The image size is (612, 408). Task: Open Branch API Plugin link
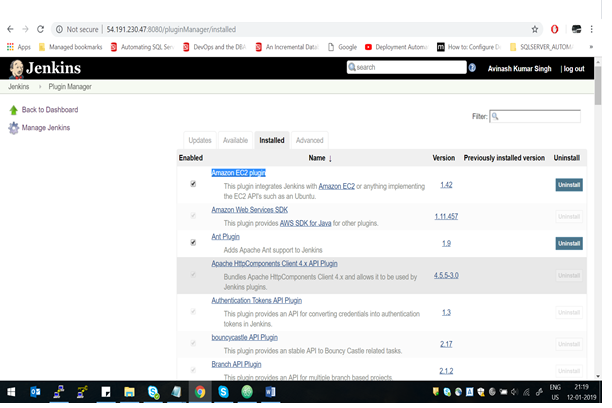pos(237,364)
